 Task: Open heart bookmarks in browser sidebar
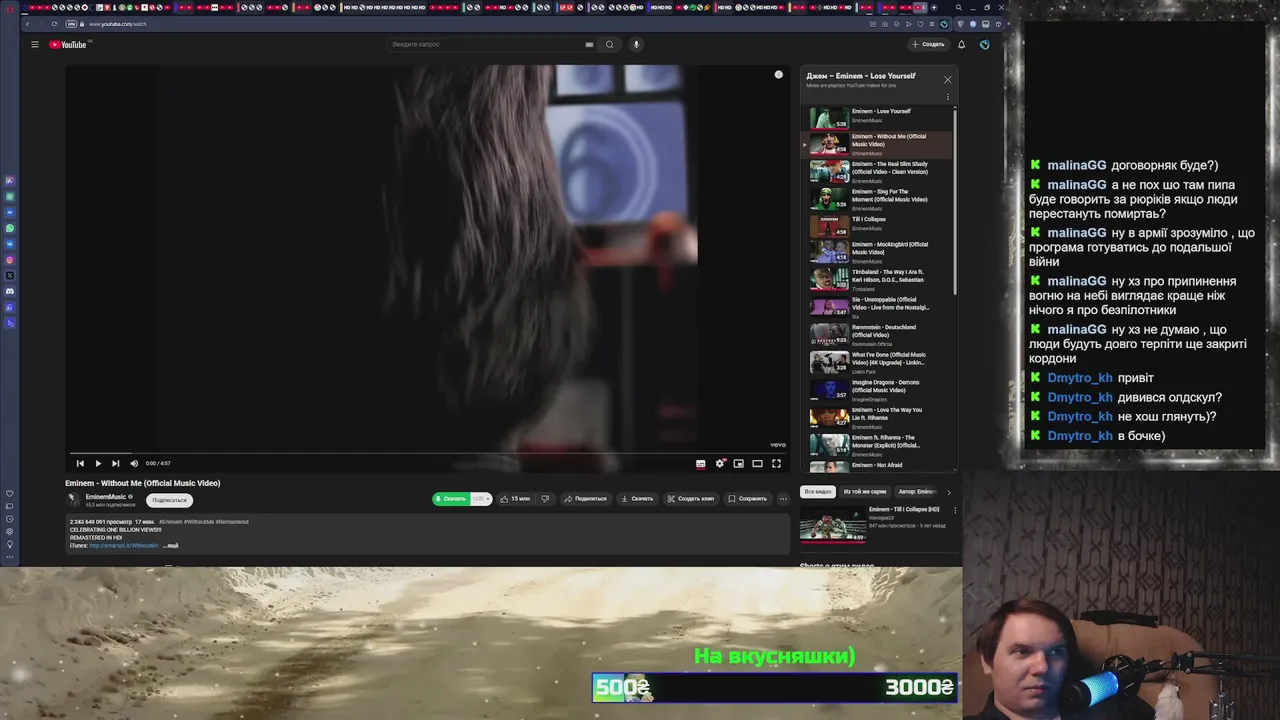(x=10, y=493)
